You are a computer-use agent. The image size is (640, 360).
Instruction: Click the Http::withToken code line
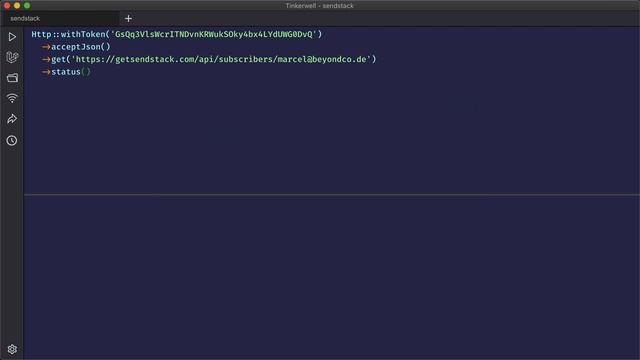point(177,34)
